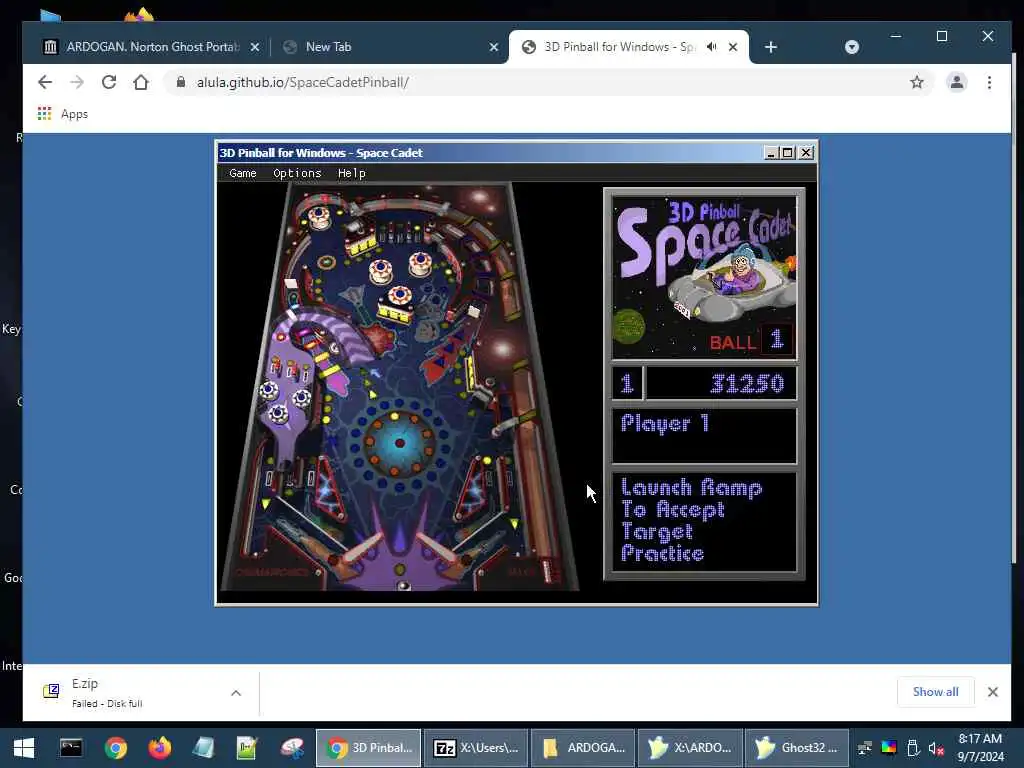Go back to previous page
1024x768 pixels.
44,82
